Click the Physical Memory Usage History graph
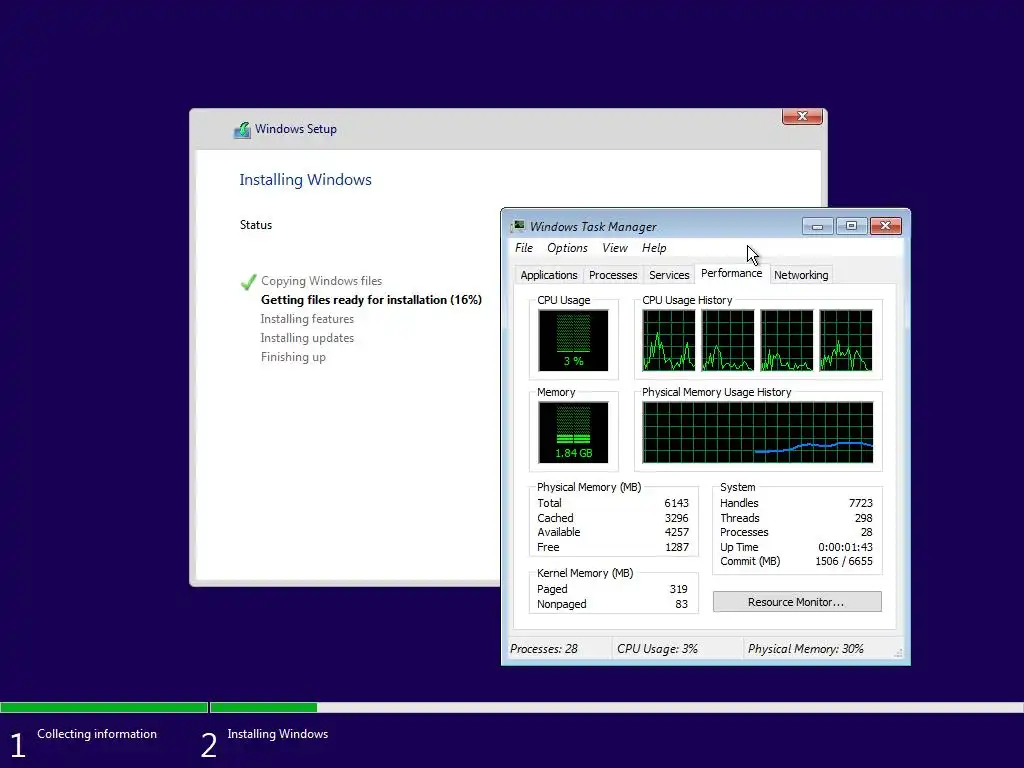The height and width of the screenshot is (768, 1024). pyautogui.click(x=758, y=432)
